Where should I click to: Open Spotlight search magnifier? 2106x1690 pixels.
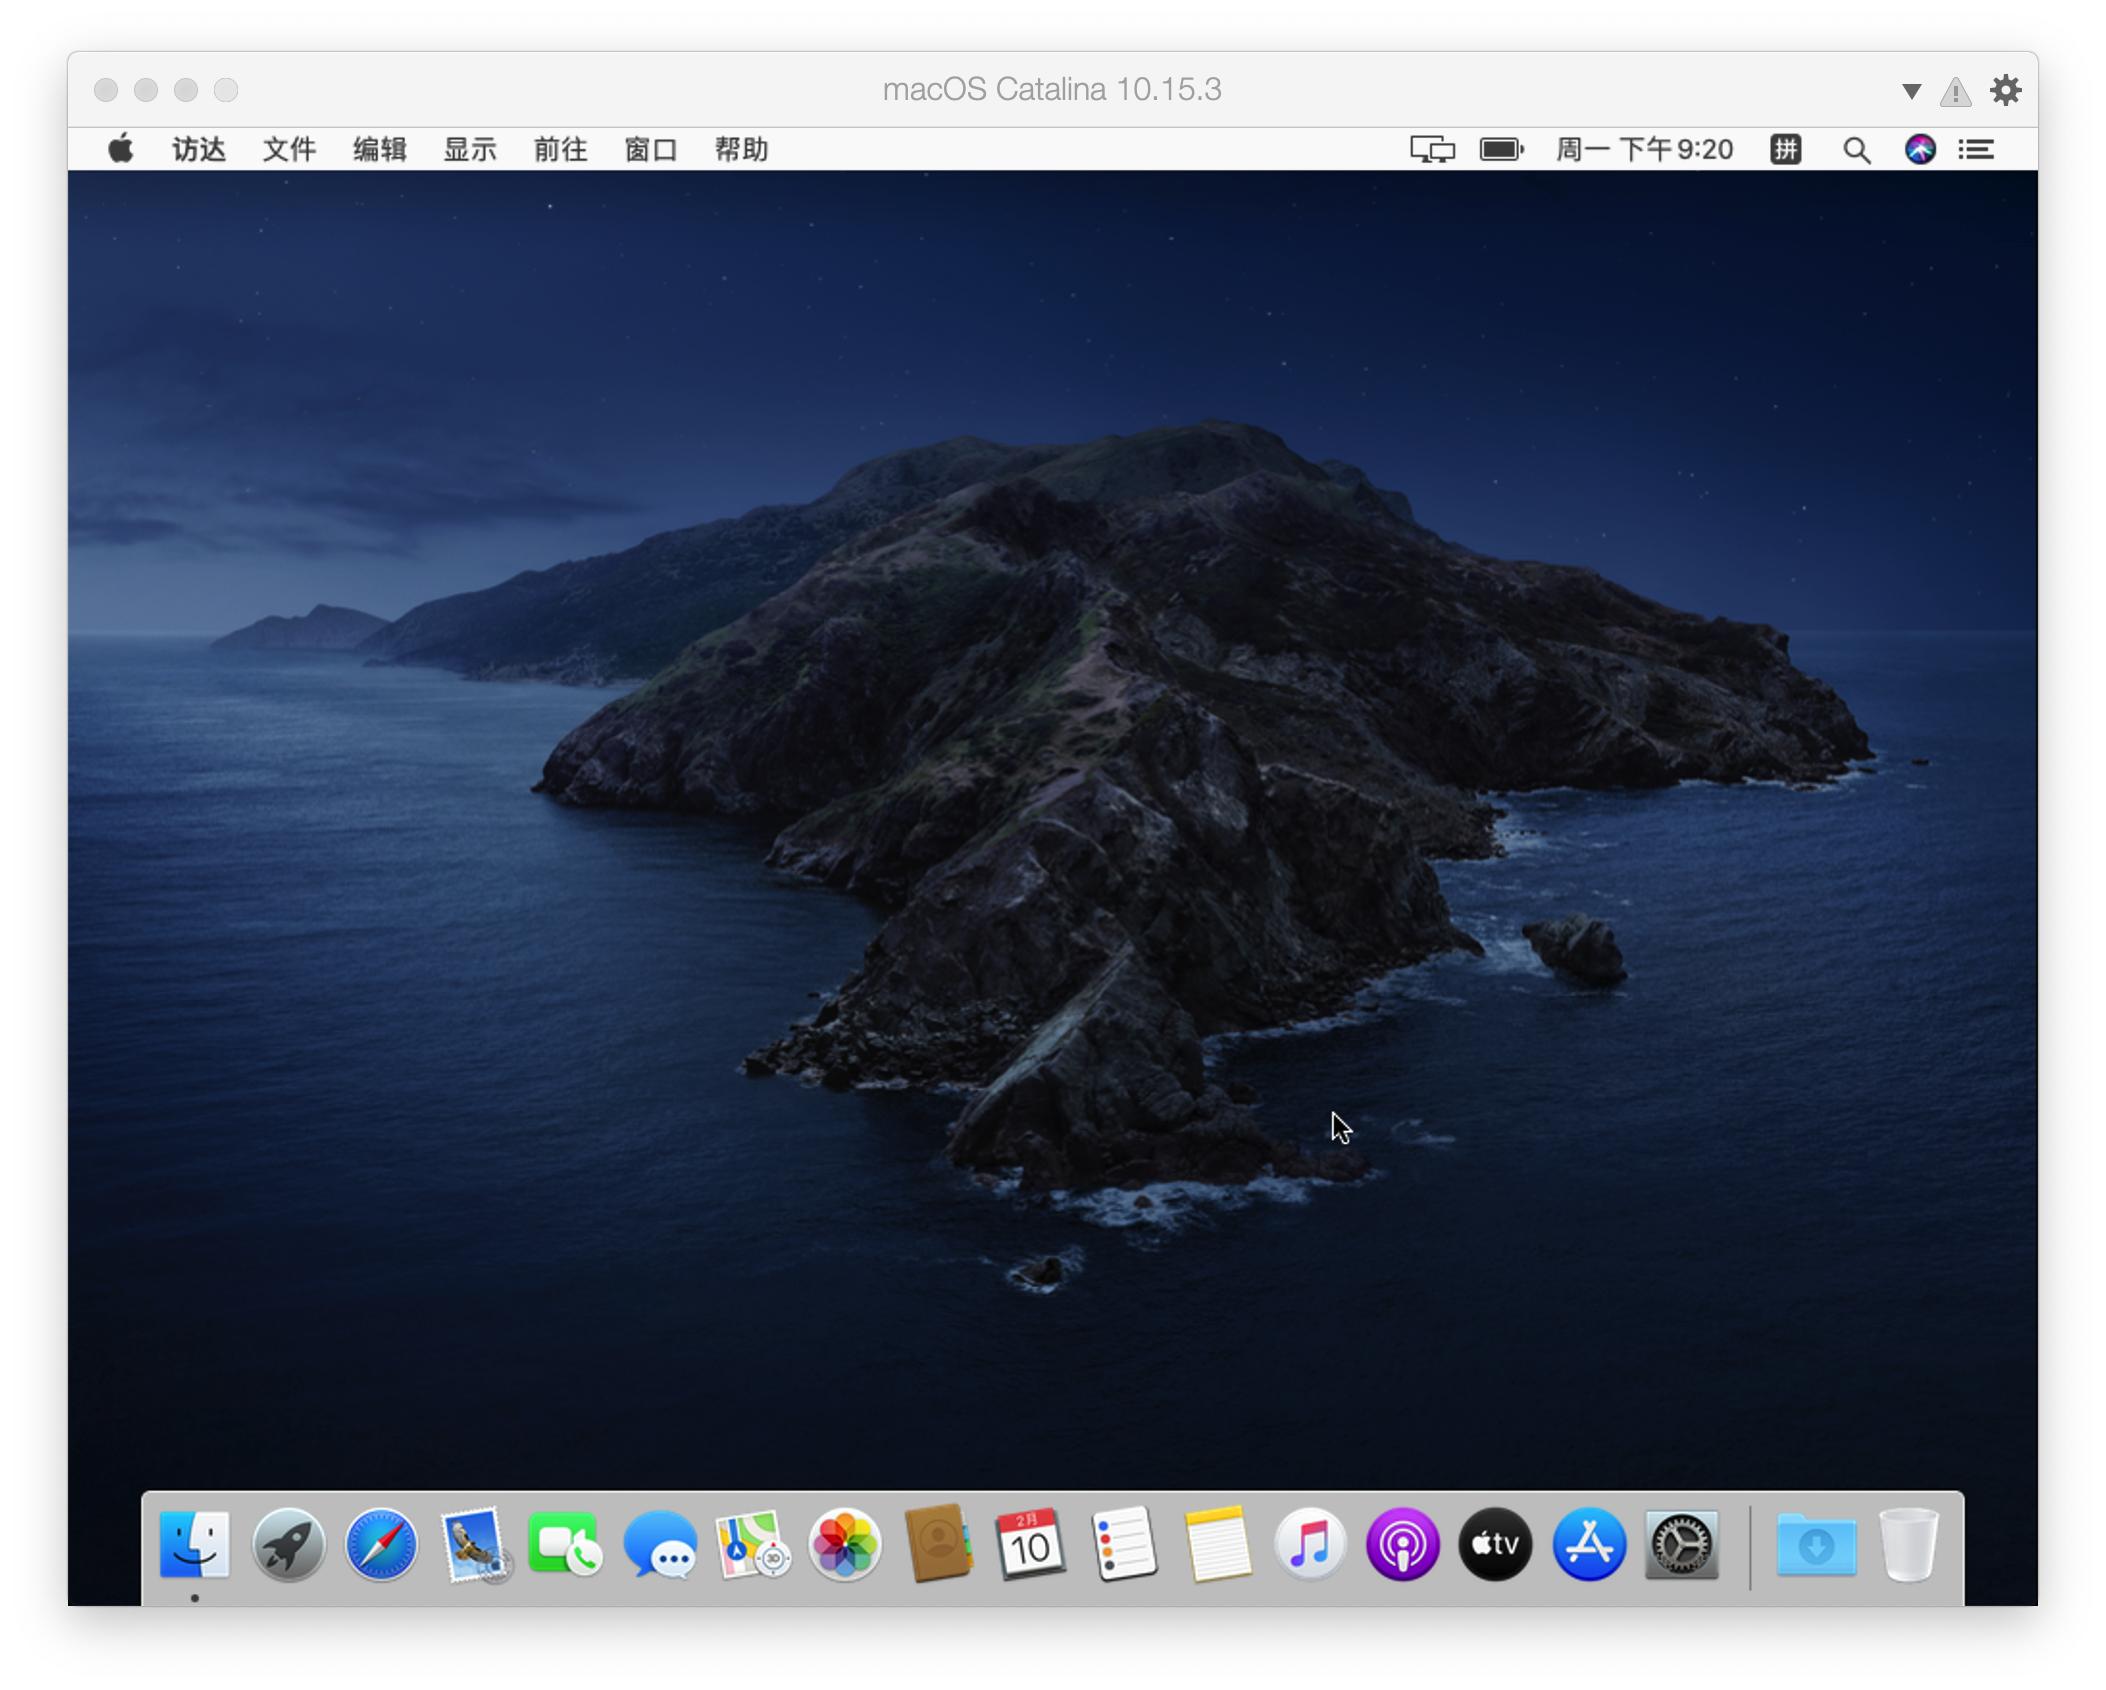click(x=1857, y=150)
